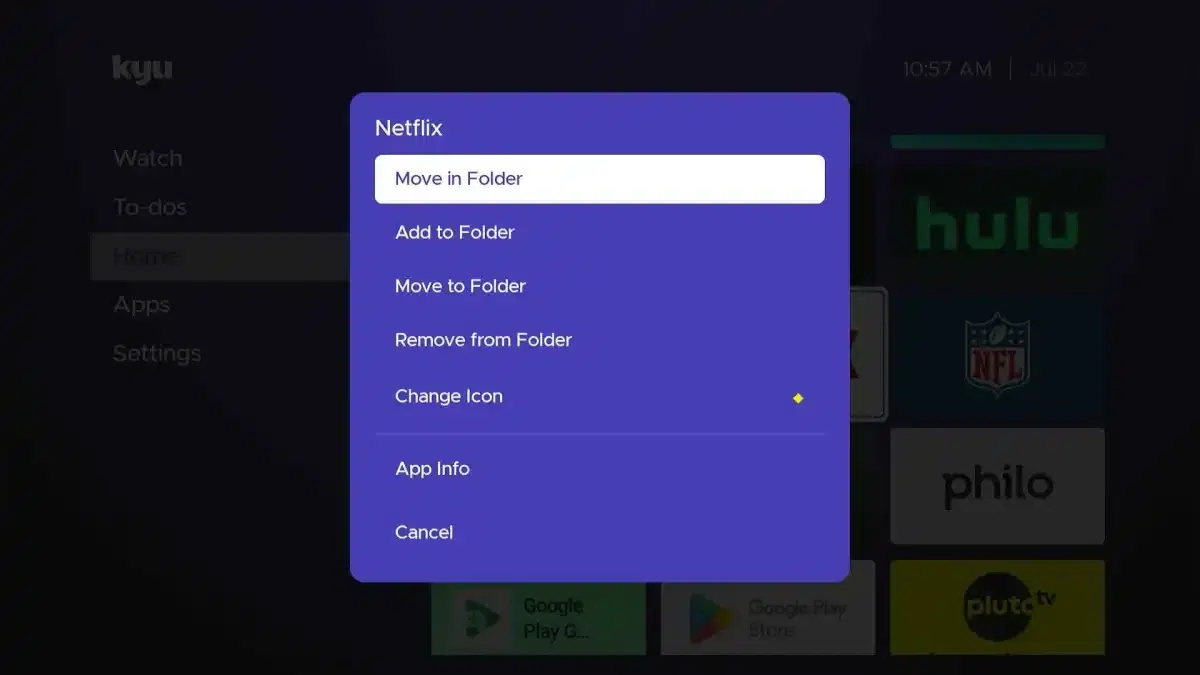Click the 10:57 AM clock
The height and width of the screenshot is (675, 1200).
pyautogui.click(x=947, y=69)
